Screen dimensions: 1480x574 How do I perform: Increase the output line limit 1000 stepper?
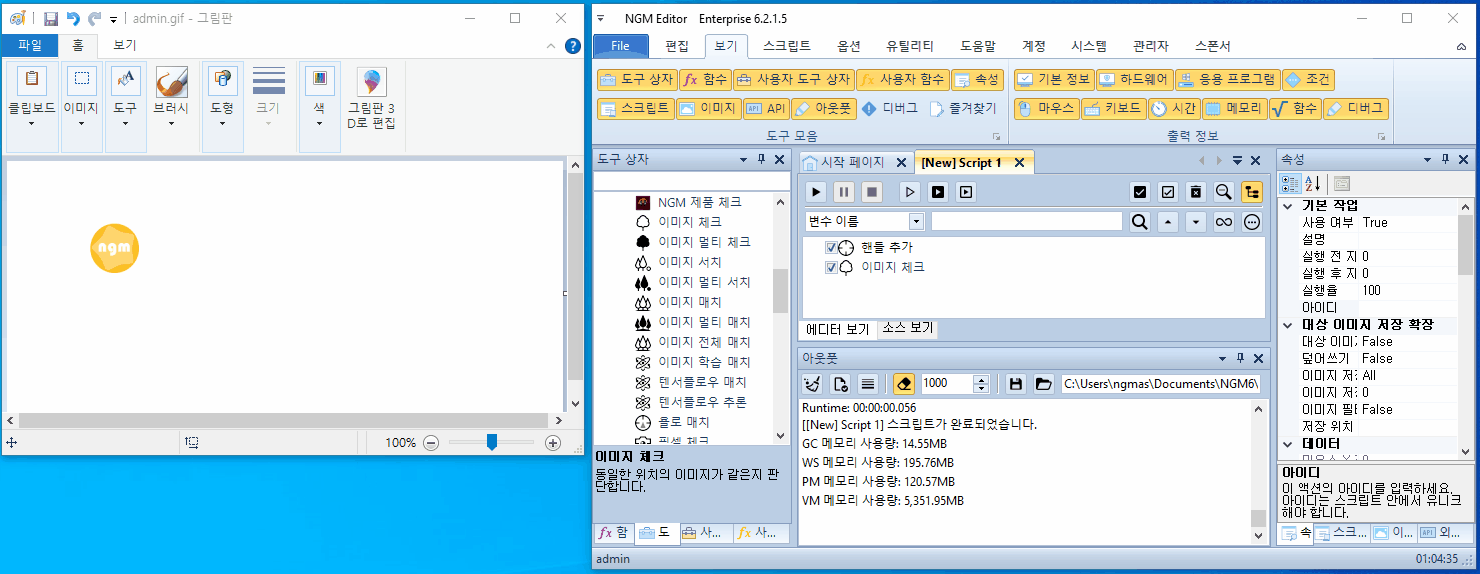coord(981,379)
